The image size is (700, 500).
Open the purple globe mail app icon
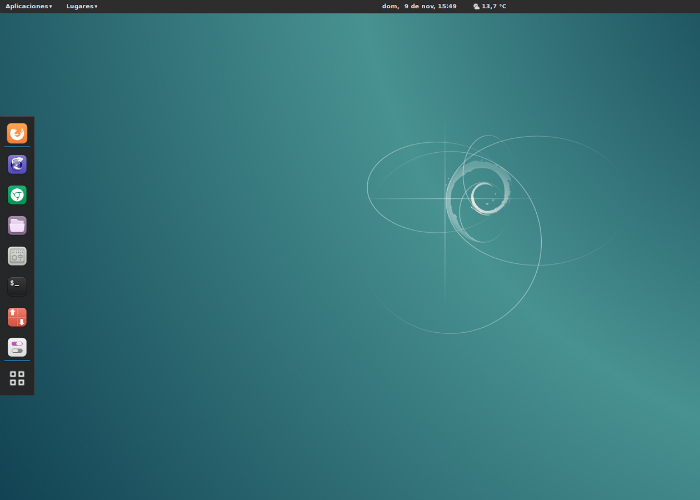pyautogui.click(x=17, y=164)
